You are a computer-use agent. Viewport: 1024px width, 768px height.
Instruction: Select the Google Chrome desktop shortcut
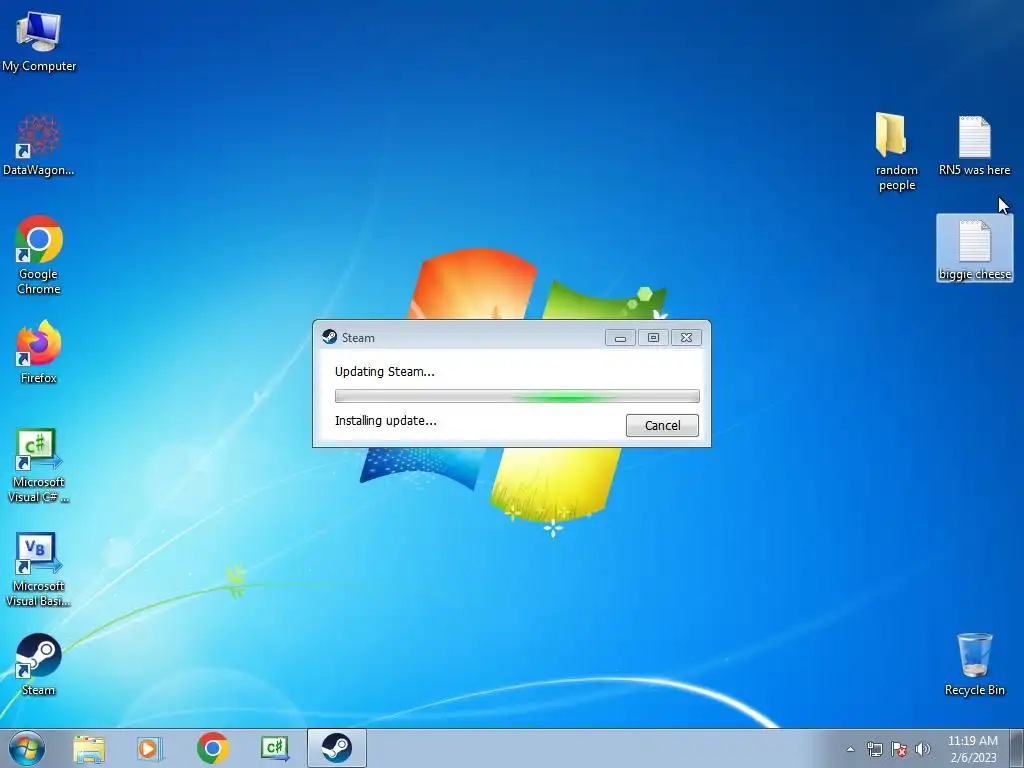39,255
